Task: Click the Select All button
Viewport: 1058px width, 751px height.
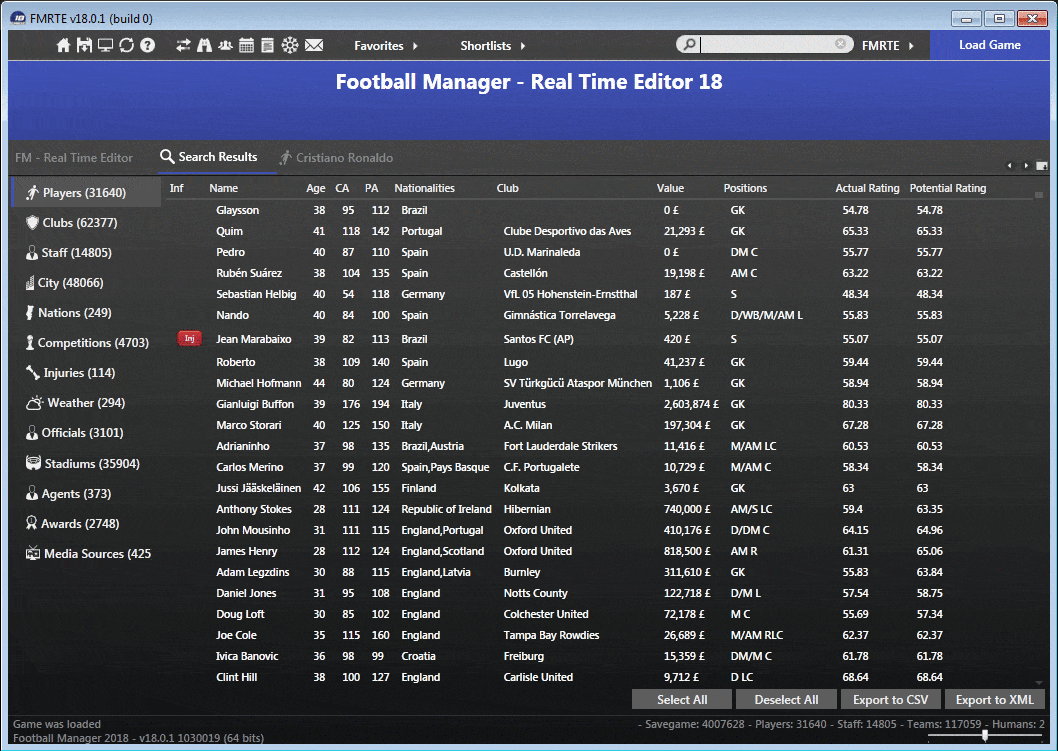Action: click(x=681, y=700)
